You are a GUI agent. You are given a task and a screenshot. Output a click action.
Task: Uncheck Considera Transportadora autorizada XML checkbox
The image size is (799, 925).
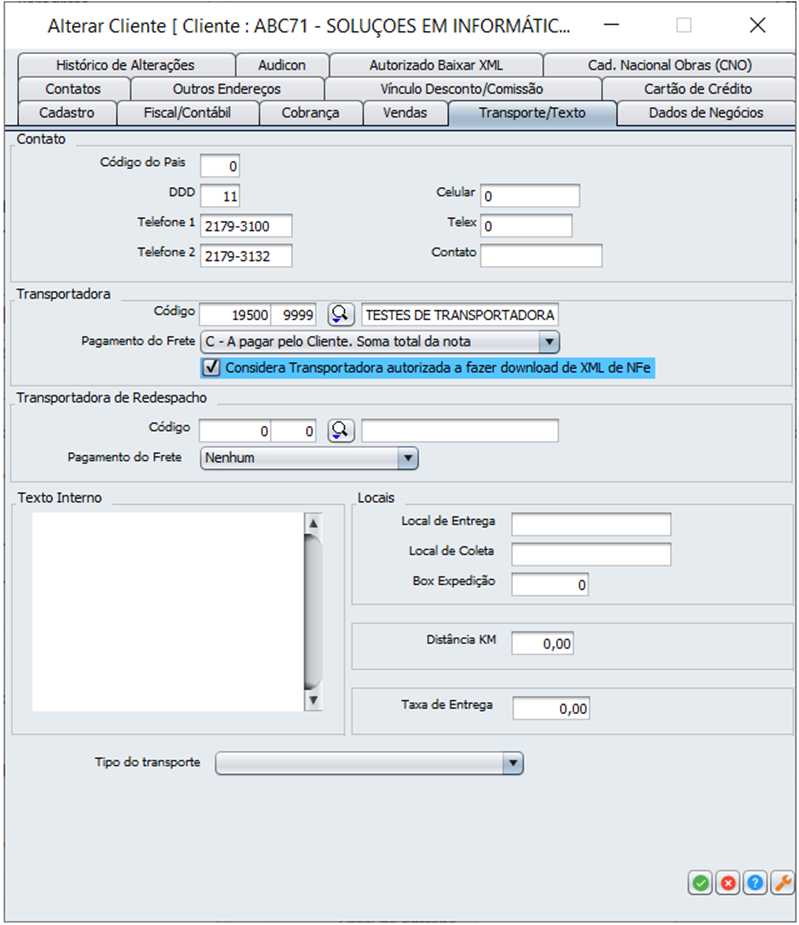[211, 368]
